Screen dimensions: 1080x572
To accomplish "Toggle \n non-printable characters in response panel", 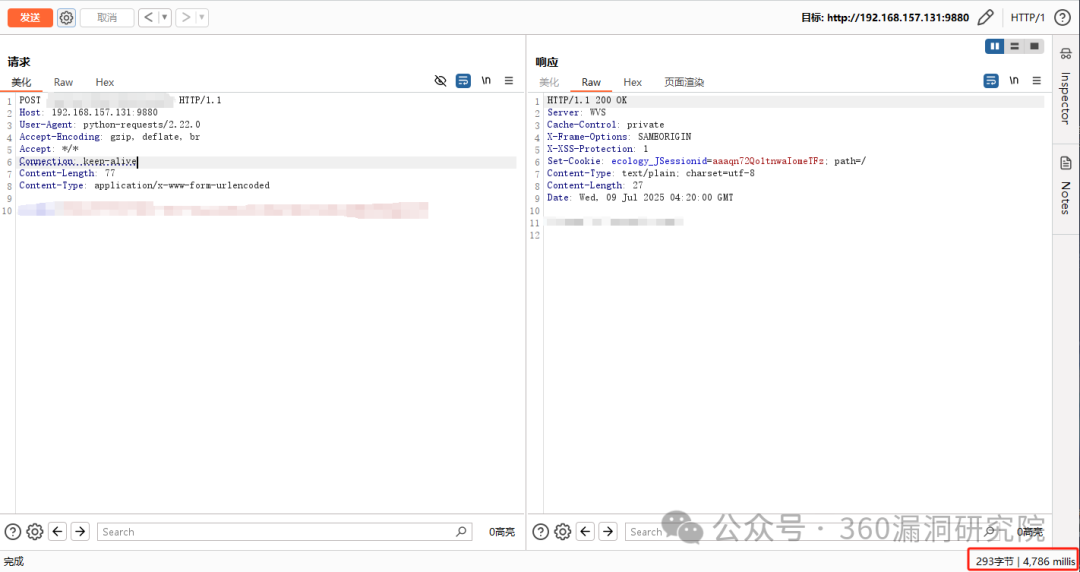I will click(1013, 81).
